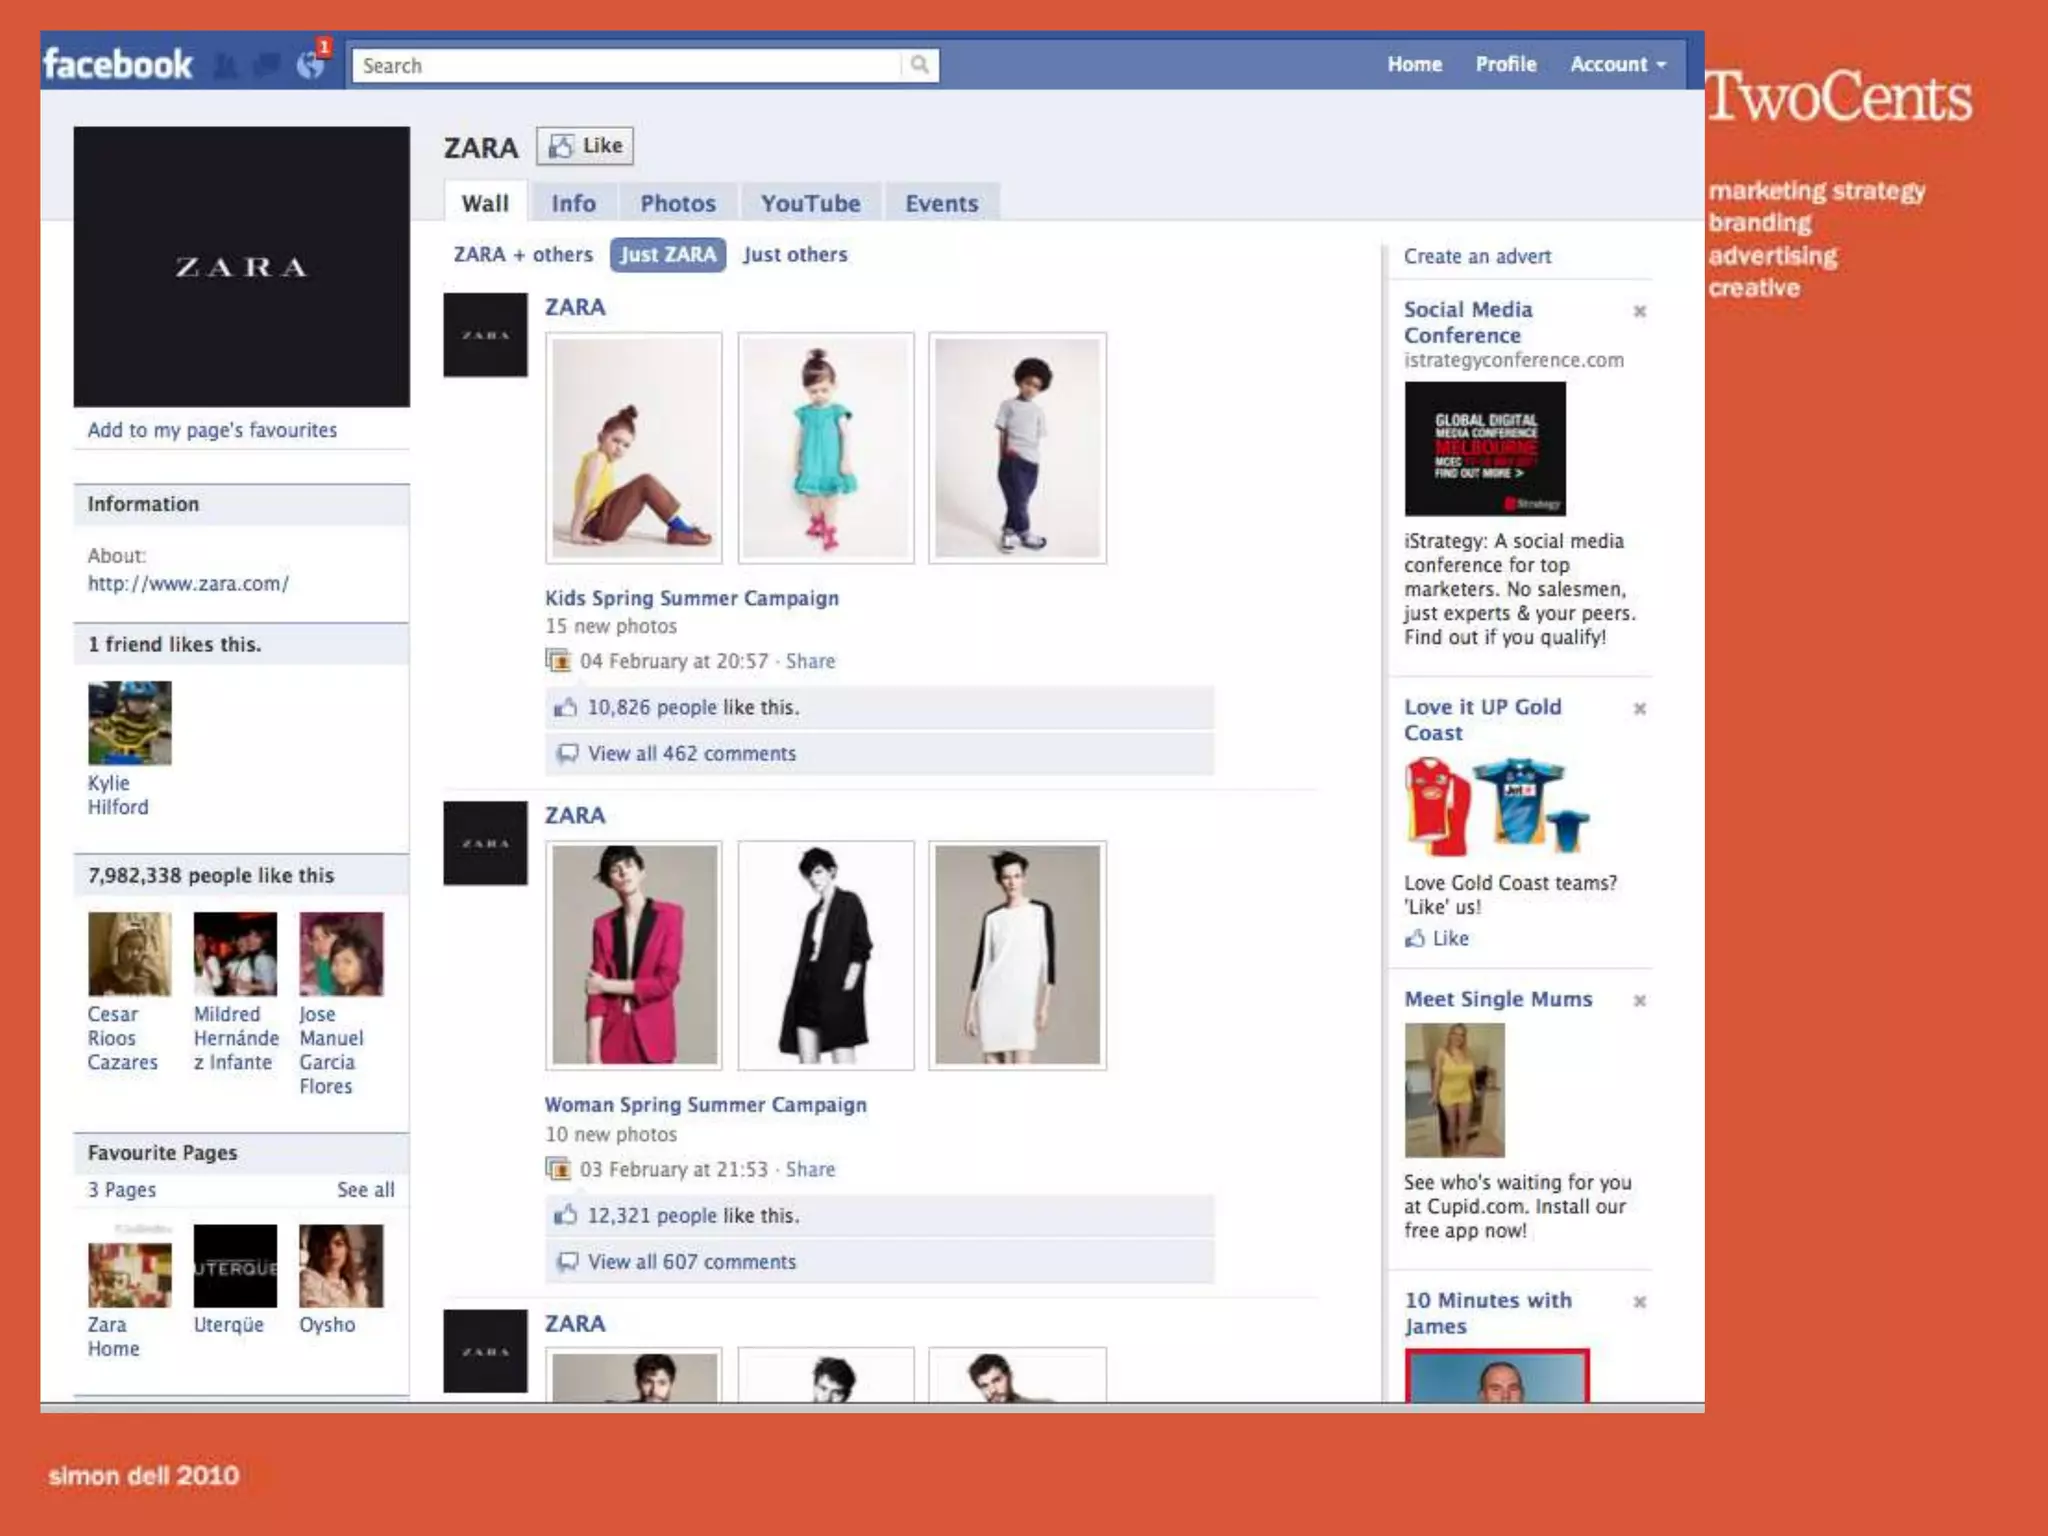Dismiss the Love it UP Gold Coast ad
This screenshot has width=2048, height=1536.
pyautogui.click(x=1639, y=708)
